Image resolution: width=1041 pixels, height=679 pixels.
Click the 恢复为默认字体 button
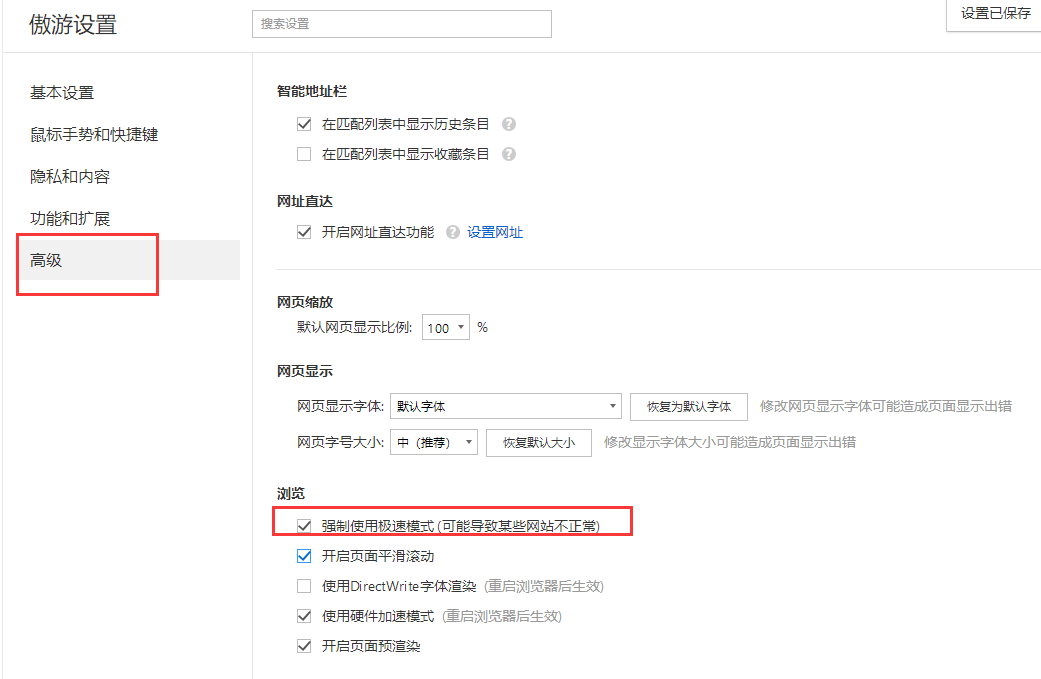pyautogui.click(x=688, y=407)
